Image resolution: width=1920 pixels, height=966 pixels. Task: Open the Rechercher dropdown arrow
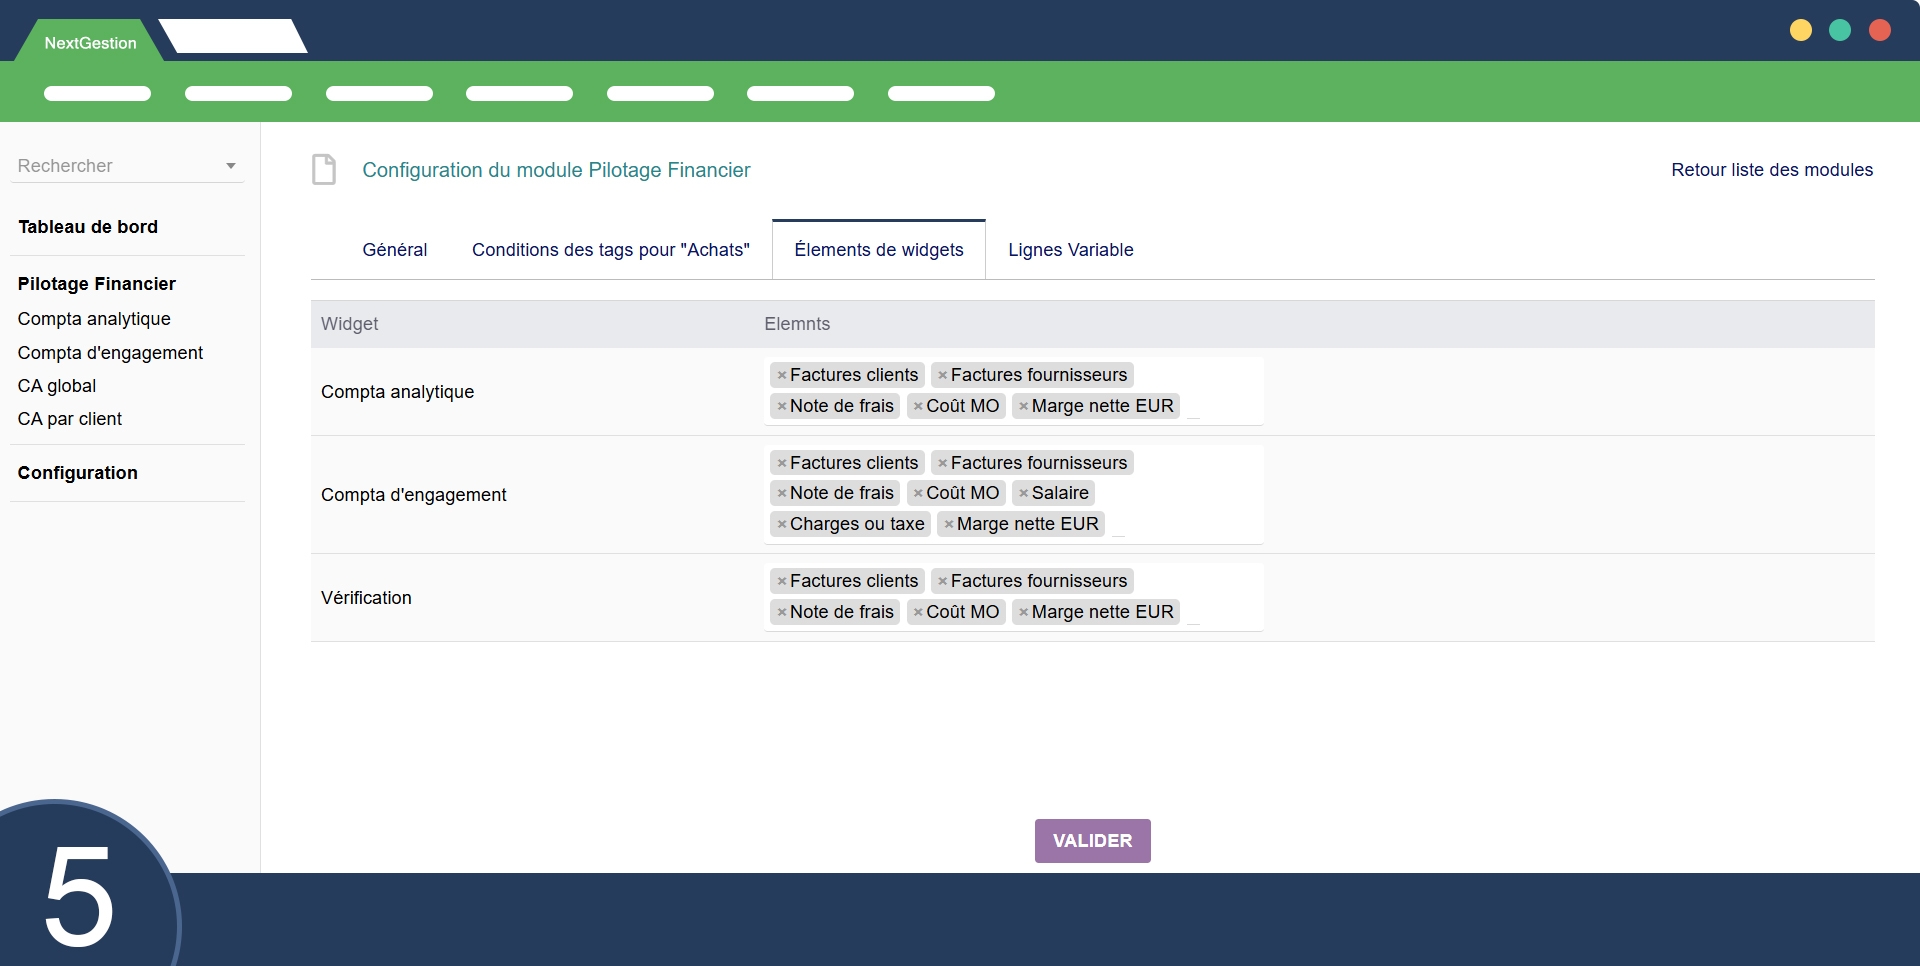pos(231,166)
